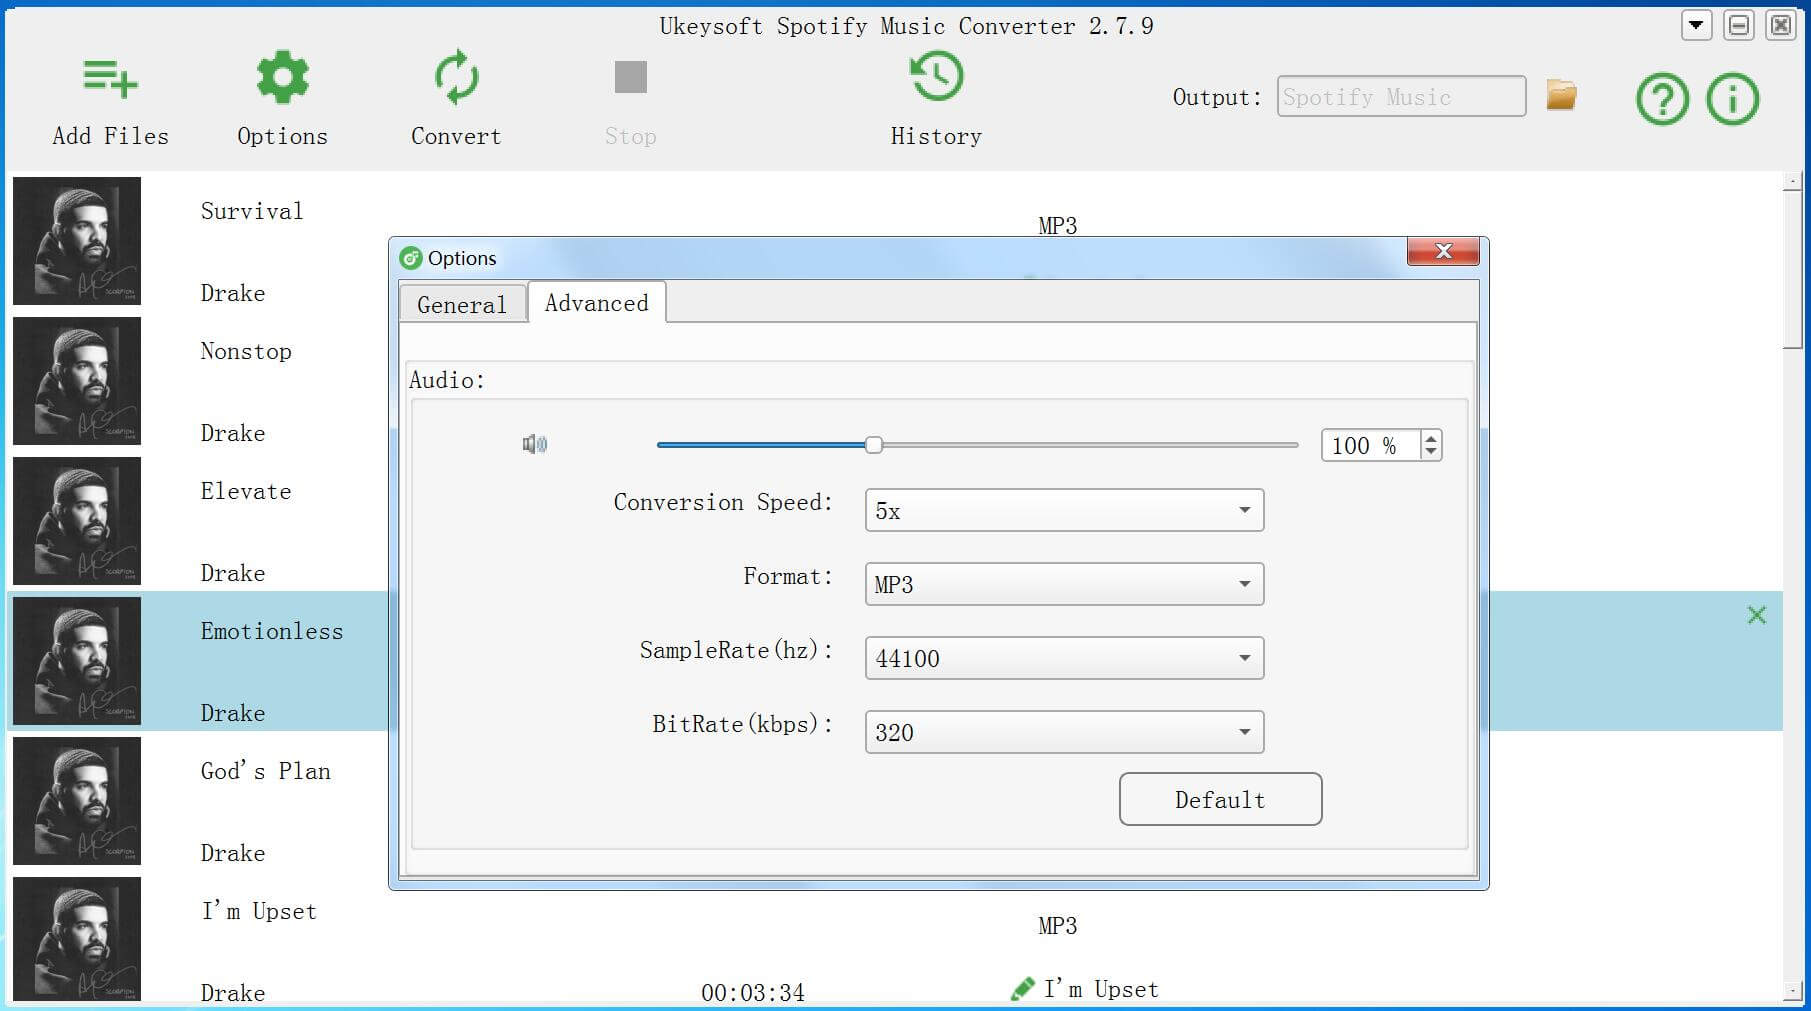
Task: Select the Advanced tab
Action: [x=597, y=302]
